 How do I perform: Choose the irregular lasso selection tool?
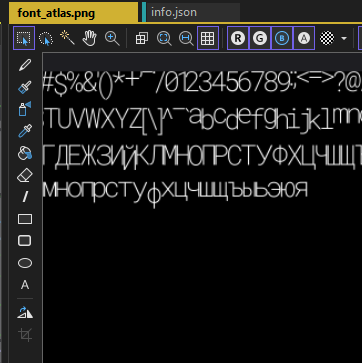coord(46,38)
